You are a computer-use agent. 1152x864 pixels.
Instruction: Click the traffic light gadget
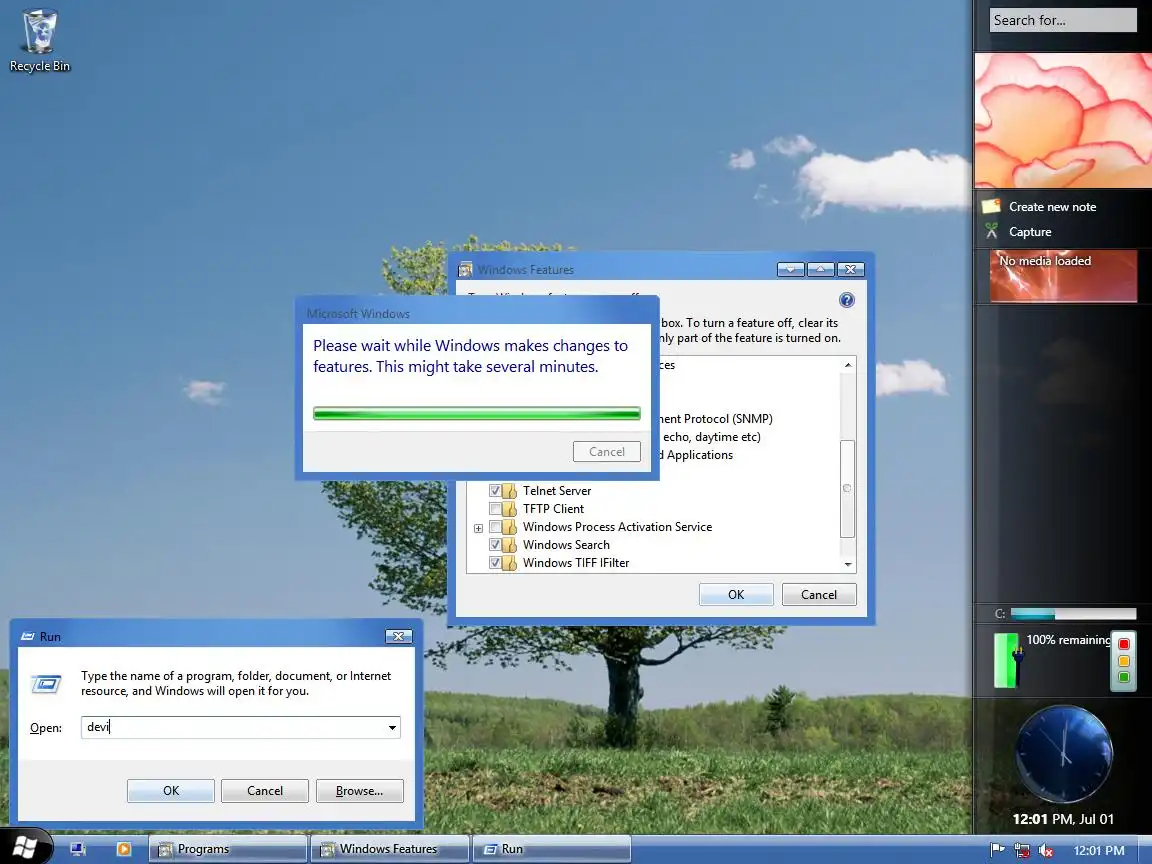[x=1123, y=660]
